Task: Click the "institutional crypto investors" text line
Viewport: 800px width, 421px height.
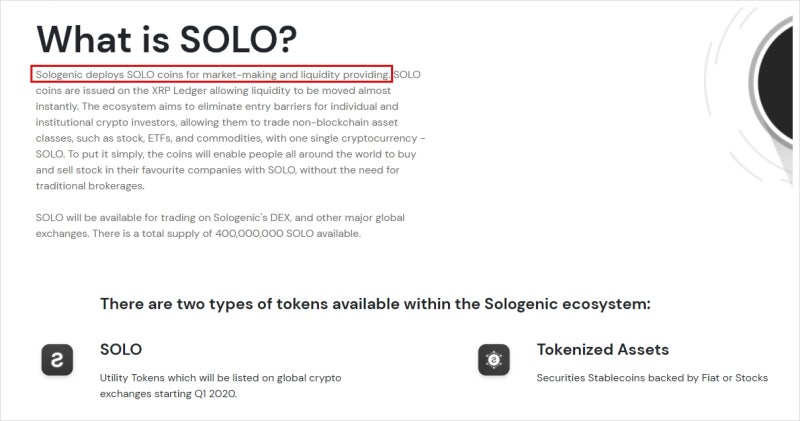Action: tap(217, 122)
